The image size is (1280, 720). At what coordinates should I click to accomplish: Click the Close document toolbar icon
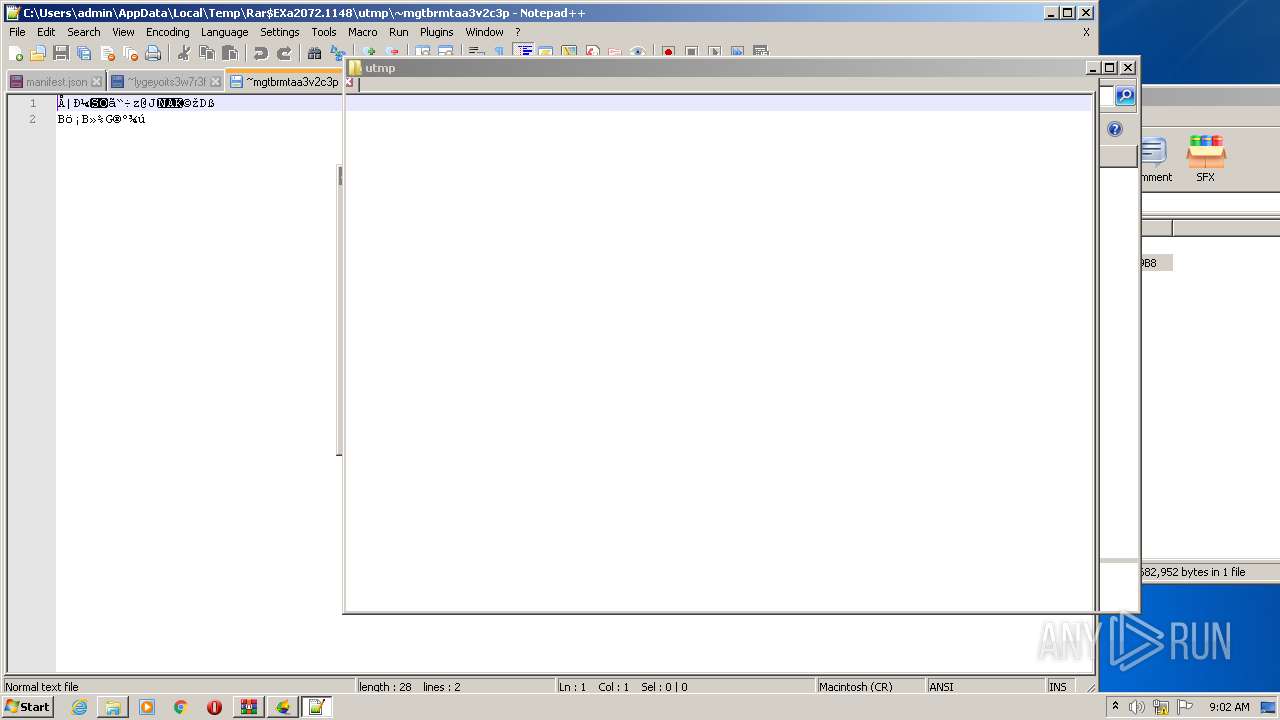click(107, 53)
